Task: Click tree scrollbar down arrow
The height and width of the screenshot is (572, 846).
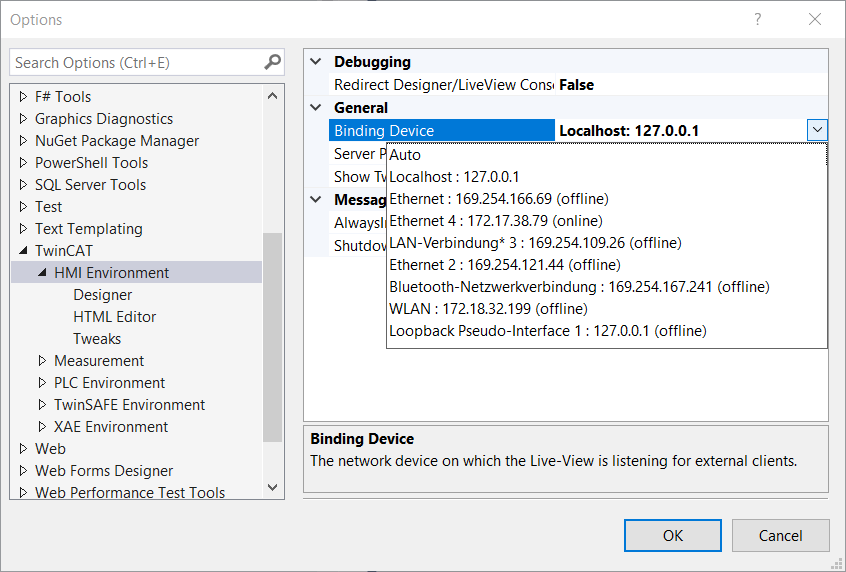Action: coord(272,487)
